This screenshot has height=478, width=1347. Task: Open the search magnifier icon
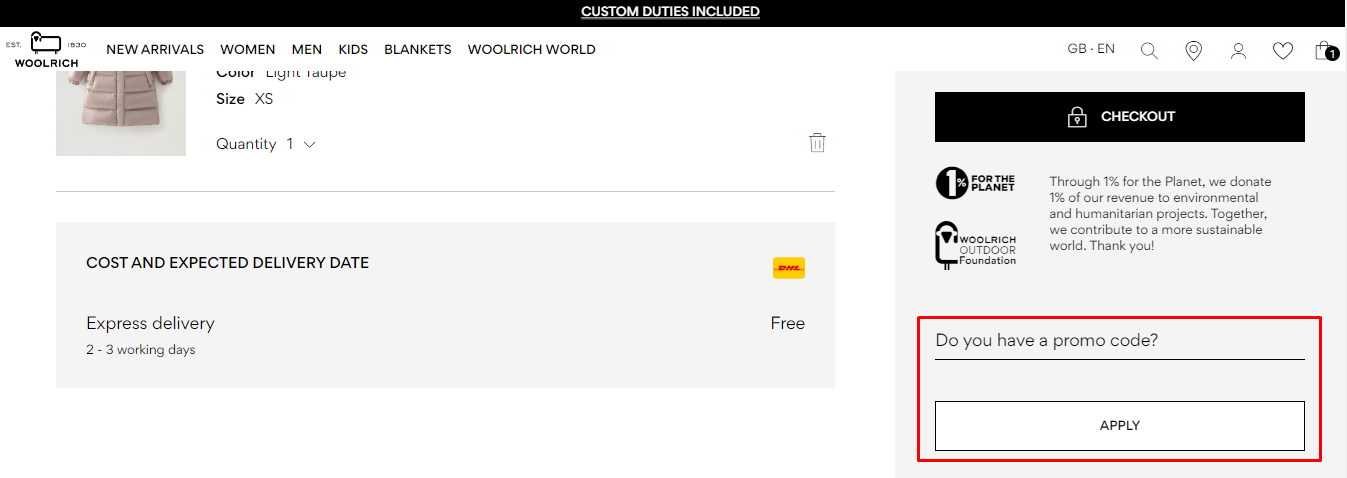pyautogui.click(x=1149, y=50)
